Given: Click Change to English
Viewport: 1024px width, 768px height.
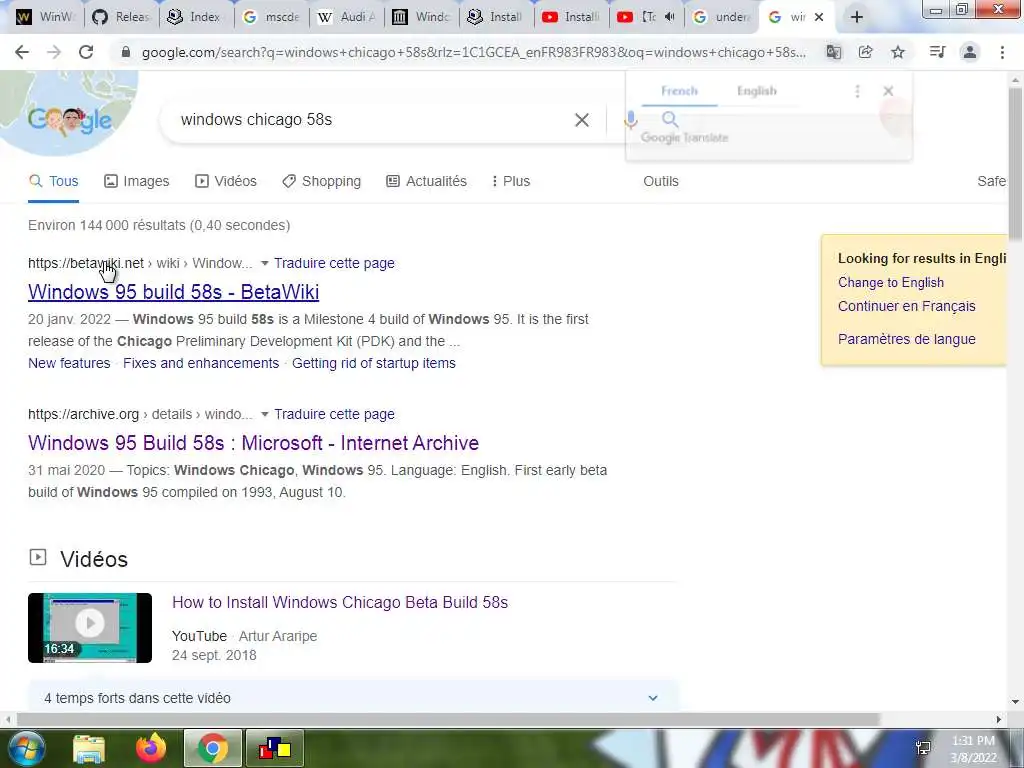Looking at the screenshot, I should pyautogui.click(x=891, y=282).
